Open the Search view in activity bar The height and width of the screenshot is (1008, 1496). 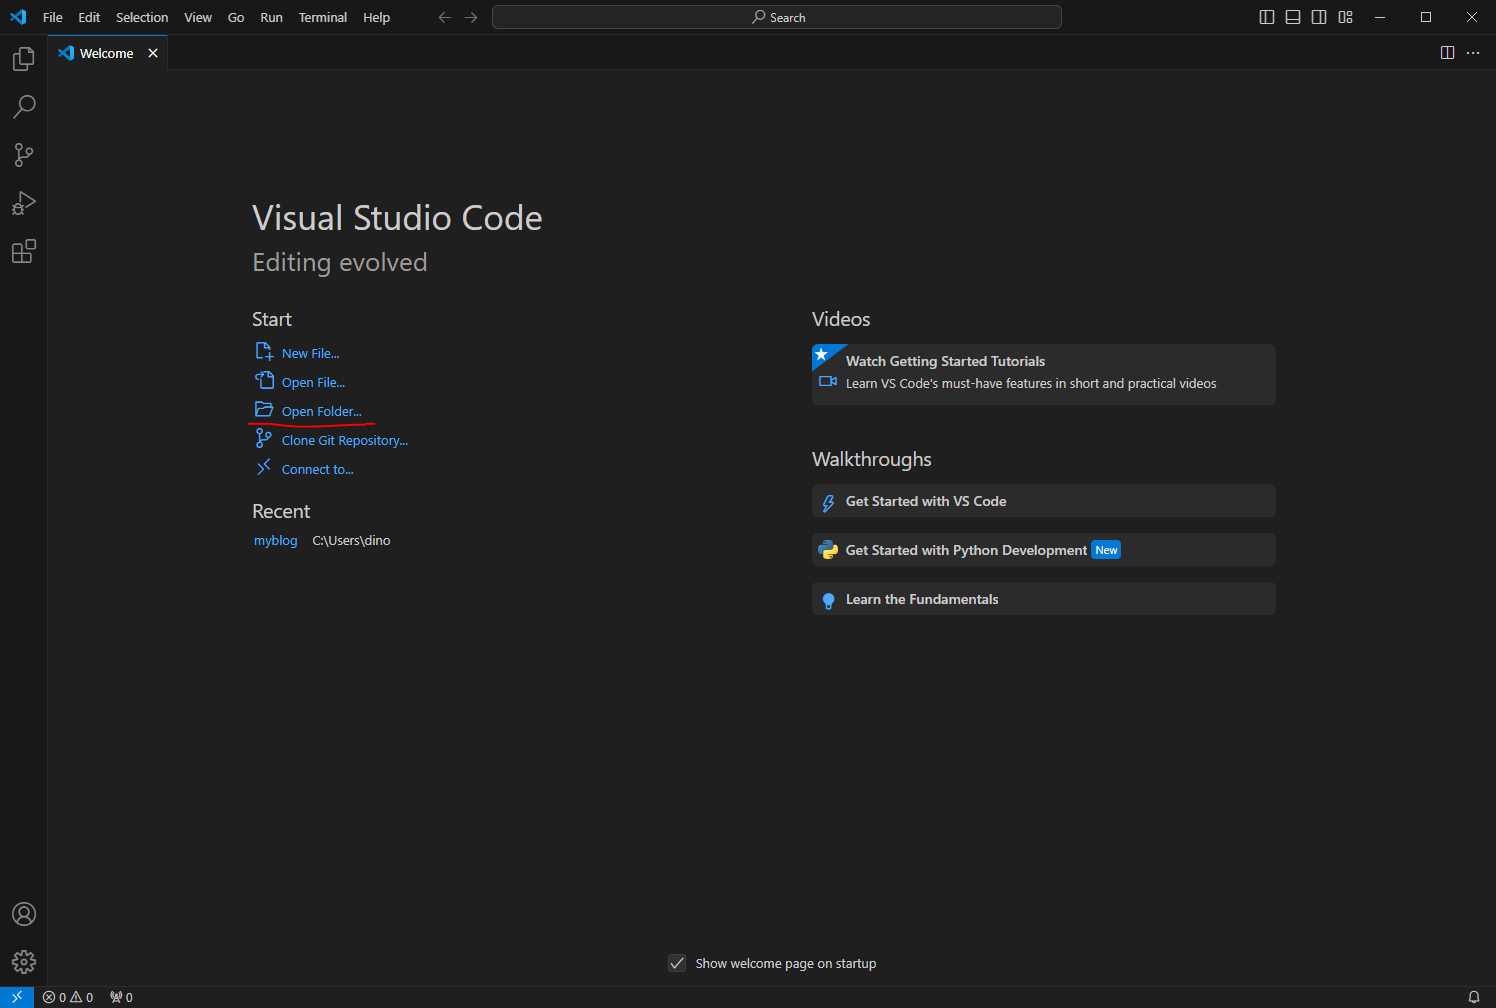(24, 107)
